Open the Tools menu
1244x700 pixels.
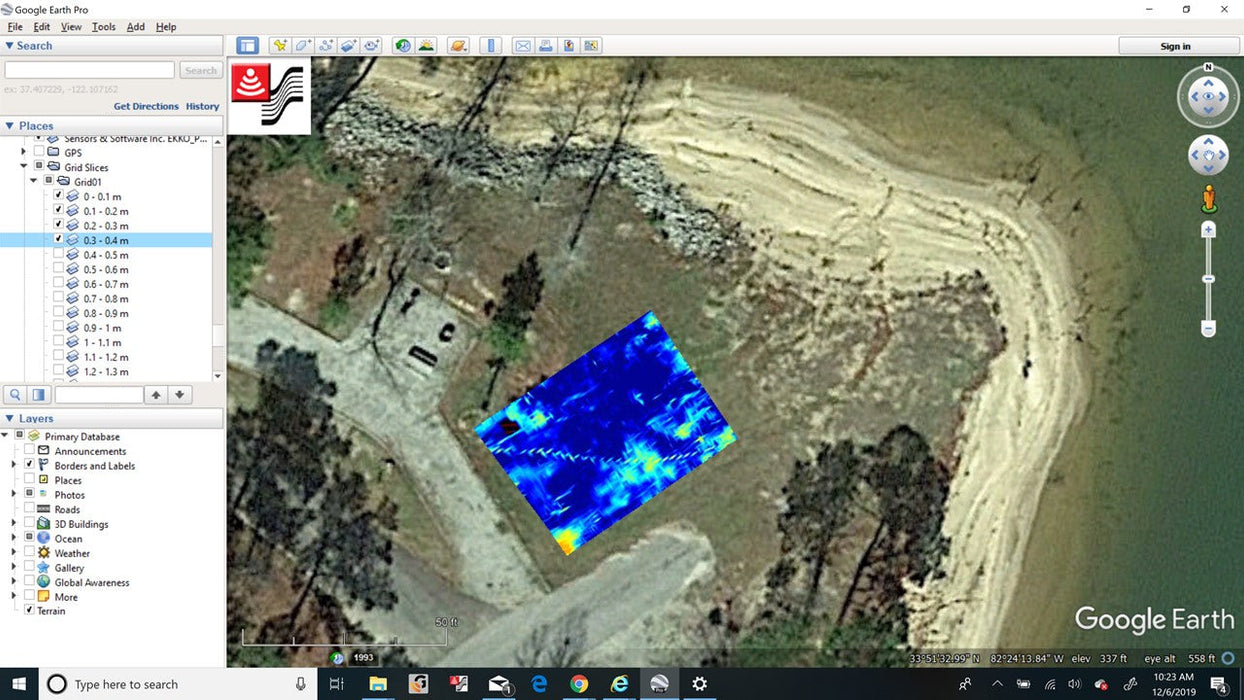pos(104,27)
